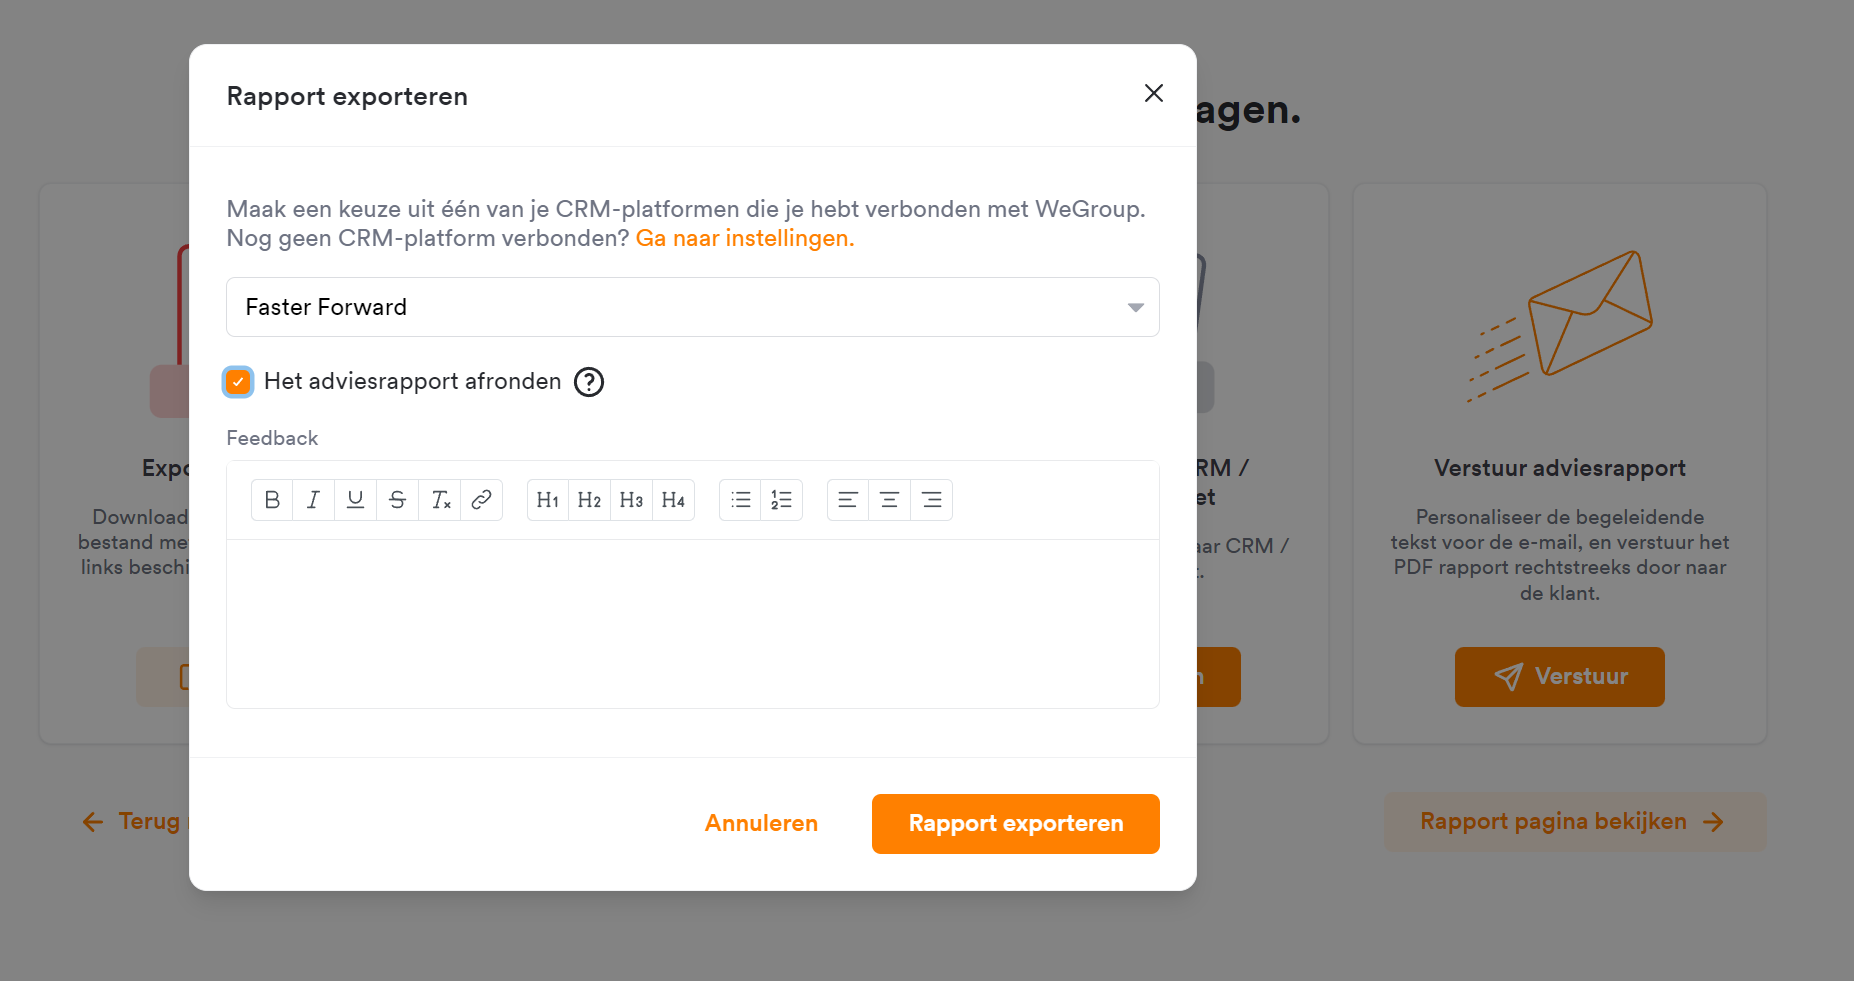Clear text formatting with Tx icon

coord(440,500)
